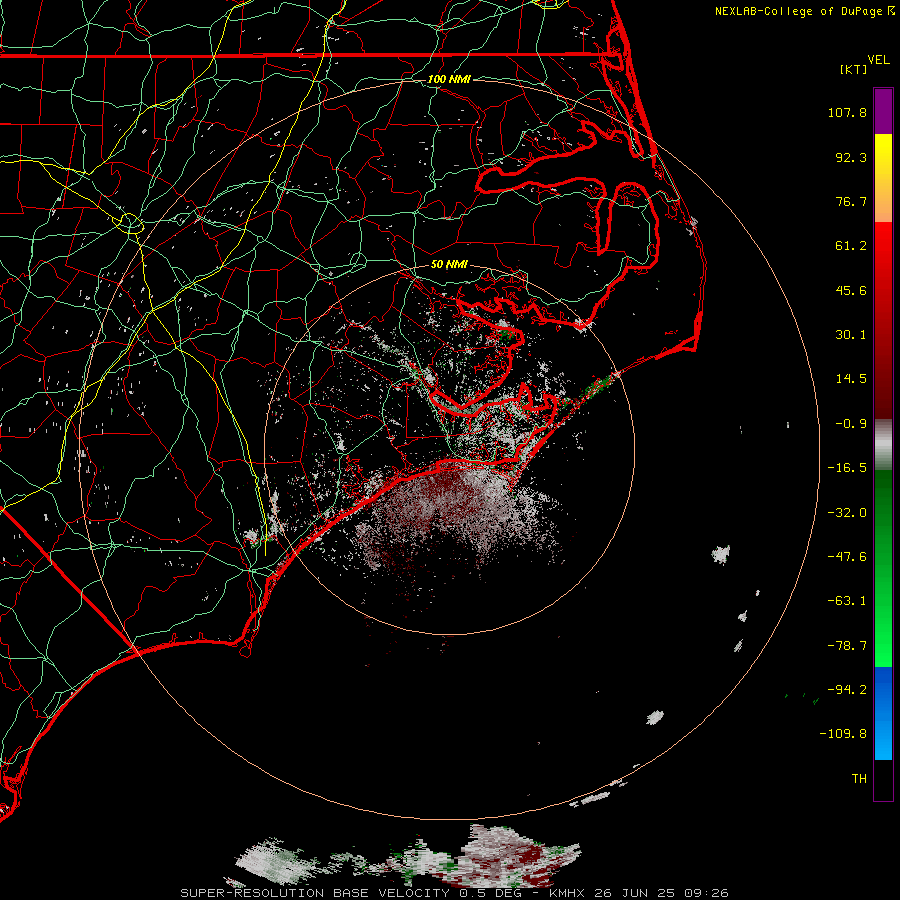Click the 14.5 value on the velocity scale
Screen dimensions: 900x900
click(x=851, y=379)
